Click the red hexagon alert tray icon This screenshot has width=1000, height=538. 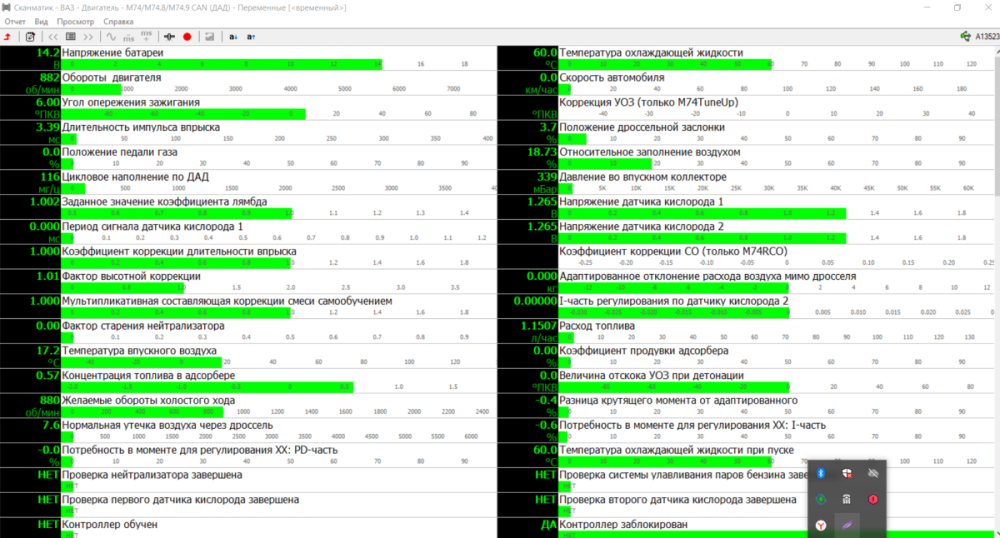pyautogui.click(x=873, y=499)
